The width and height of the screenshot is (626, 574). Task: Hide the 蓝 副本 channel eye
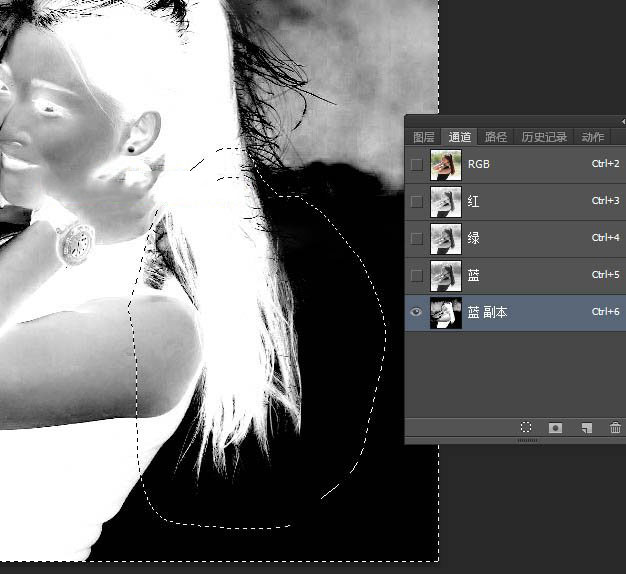[416, 312]
